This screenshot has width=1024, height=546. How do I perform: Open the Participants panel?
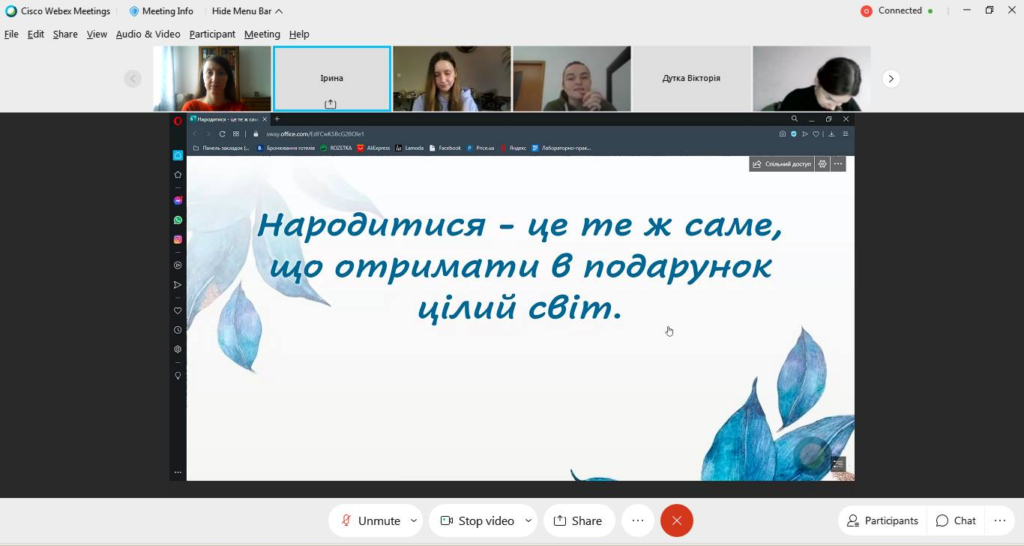pos(882,520)
